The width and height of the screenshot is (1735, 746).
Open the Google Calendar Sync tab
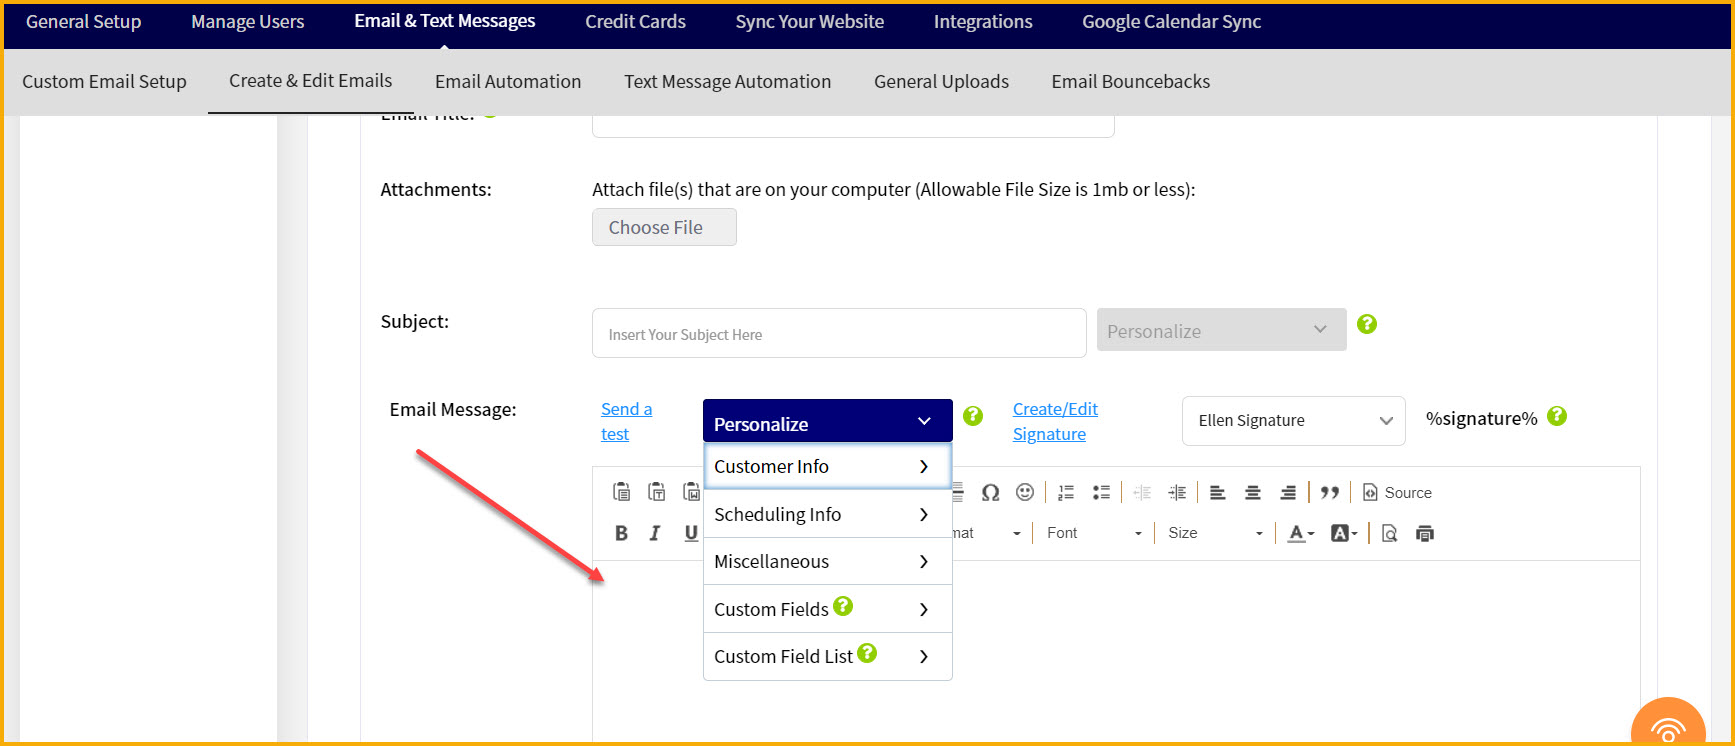coord(1171,22)
